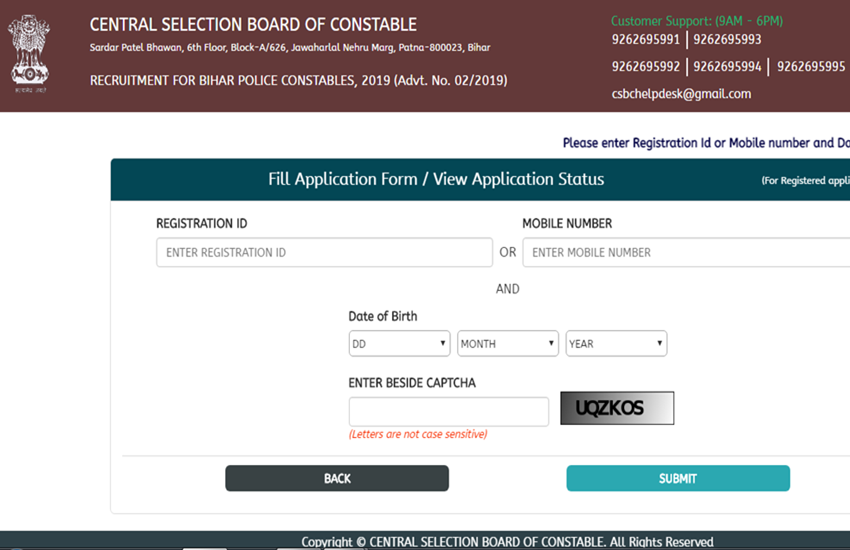Open the YEAR dropdown
850x550 pixels.
pos(616,344)
